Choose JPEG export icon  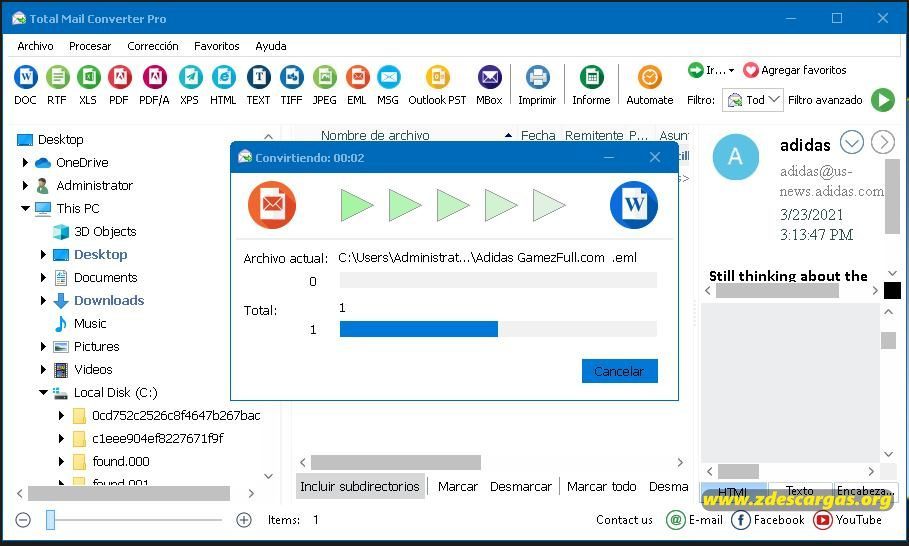tap(325, 77)
